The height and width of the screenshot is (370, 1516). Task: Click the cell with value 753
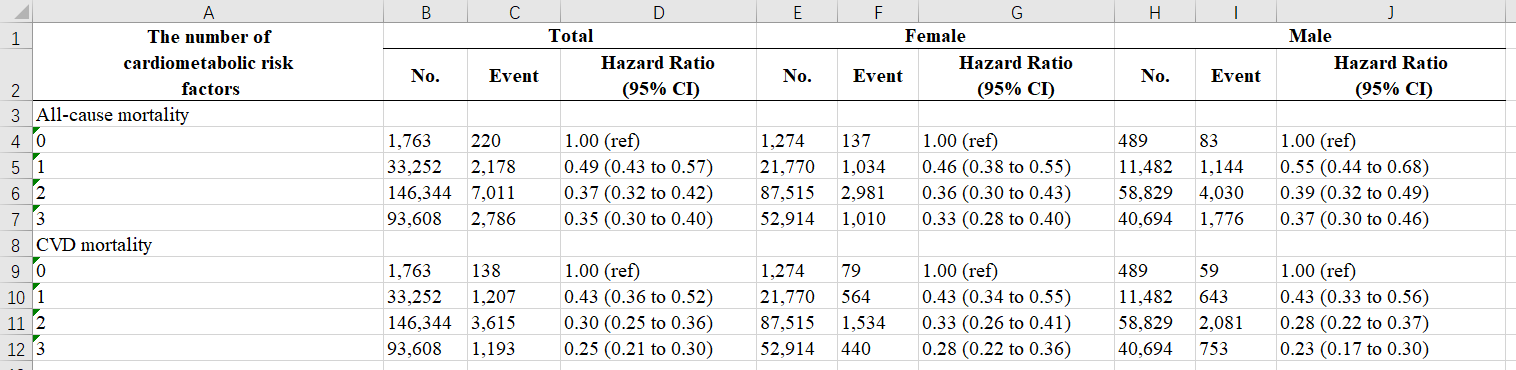coord(1235,348)
